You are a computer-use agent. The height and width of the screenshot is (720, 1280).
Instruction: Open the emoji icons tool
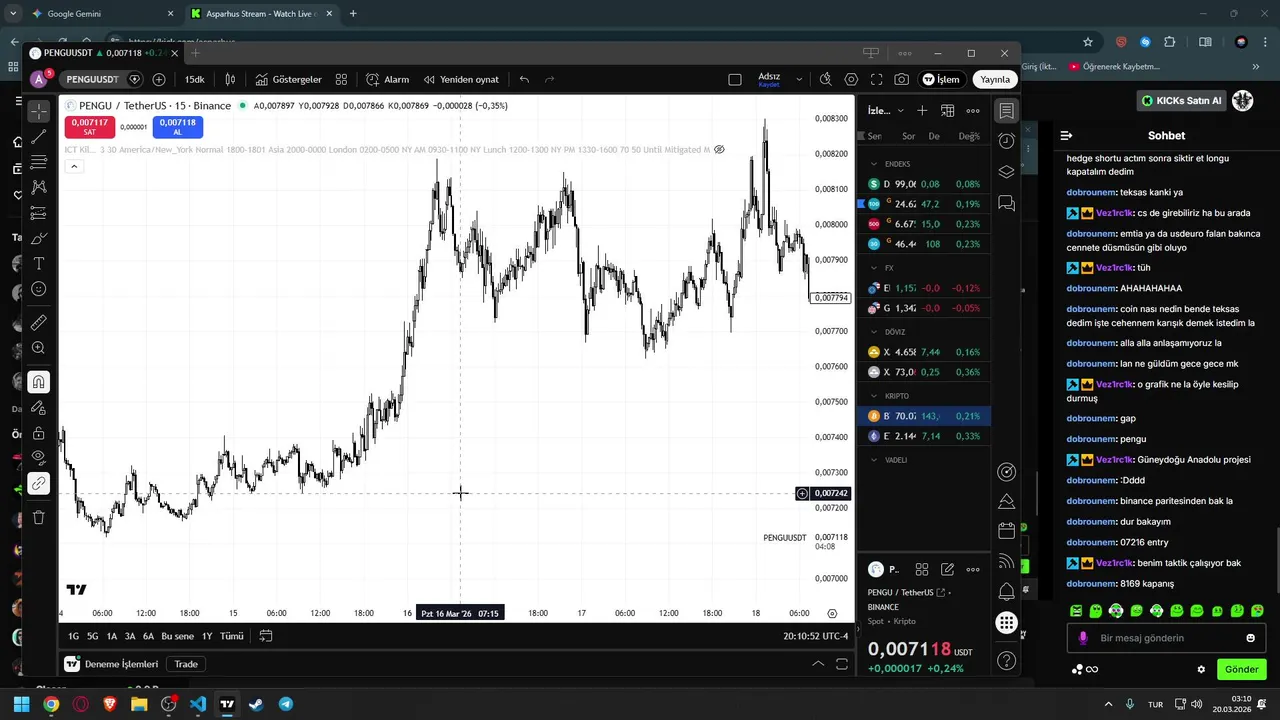pyautogui.click(x=38, y=289)
